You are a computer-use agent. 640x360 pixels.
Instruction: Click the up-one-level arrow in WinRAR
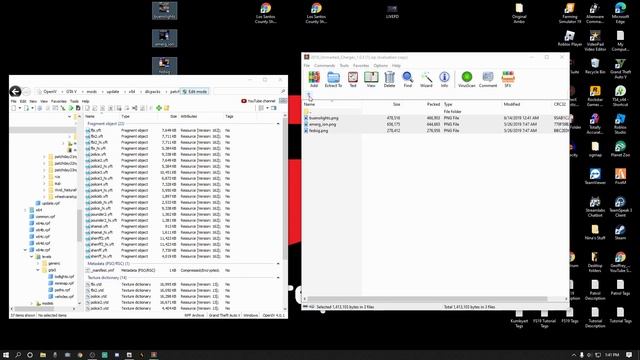point(309,95)
